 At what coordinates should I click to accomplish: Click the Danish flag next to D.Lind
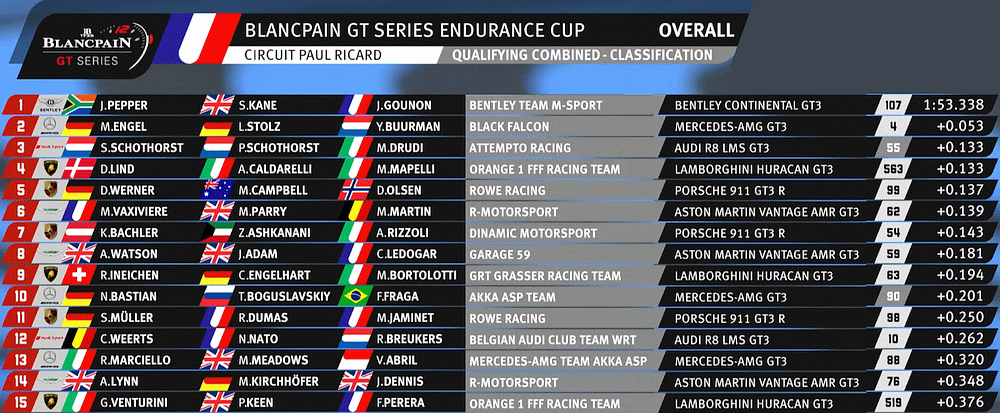tap(82, 169)
